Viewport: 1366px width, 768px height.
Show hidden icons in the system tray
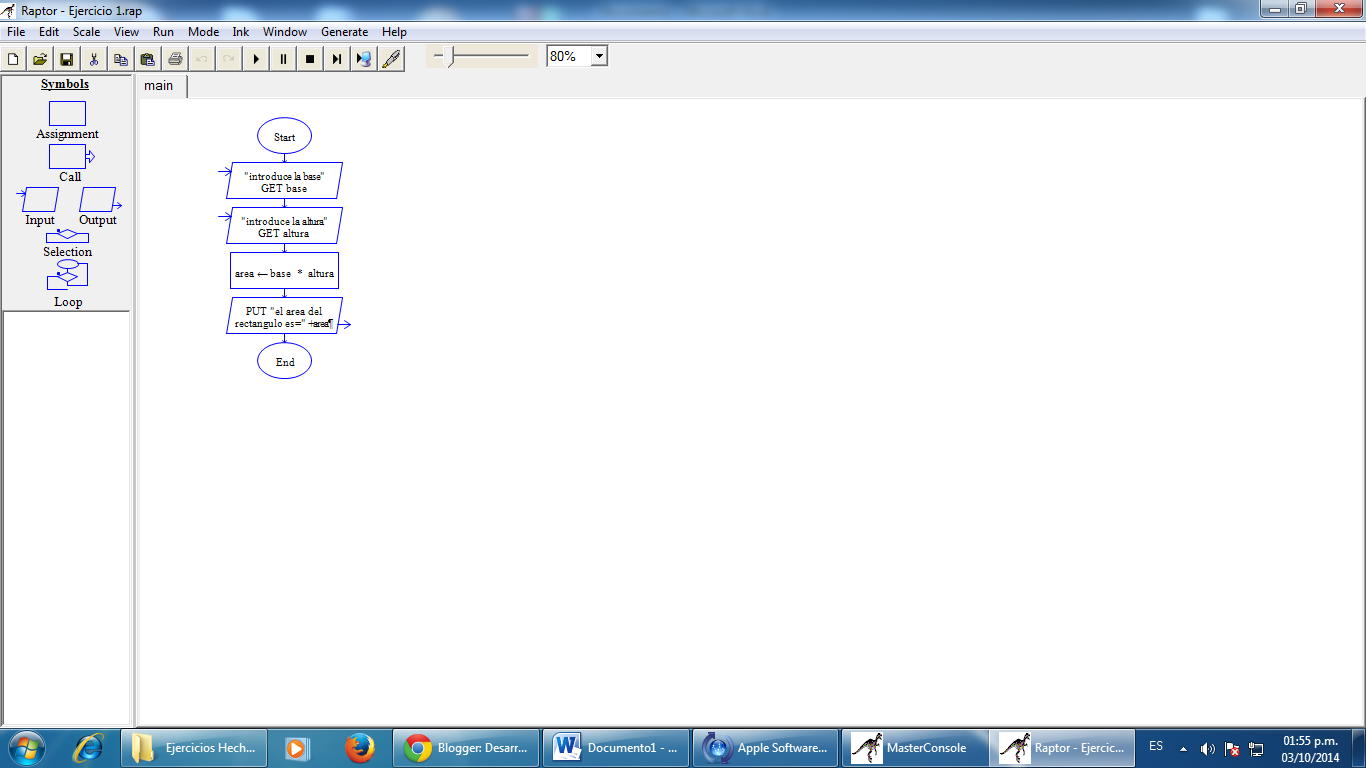click(x=1184, y=747)
